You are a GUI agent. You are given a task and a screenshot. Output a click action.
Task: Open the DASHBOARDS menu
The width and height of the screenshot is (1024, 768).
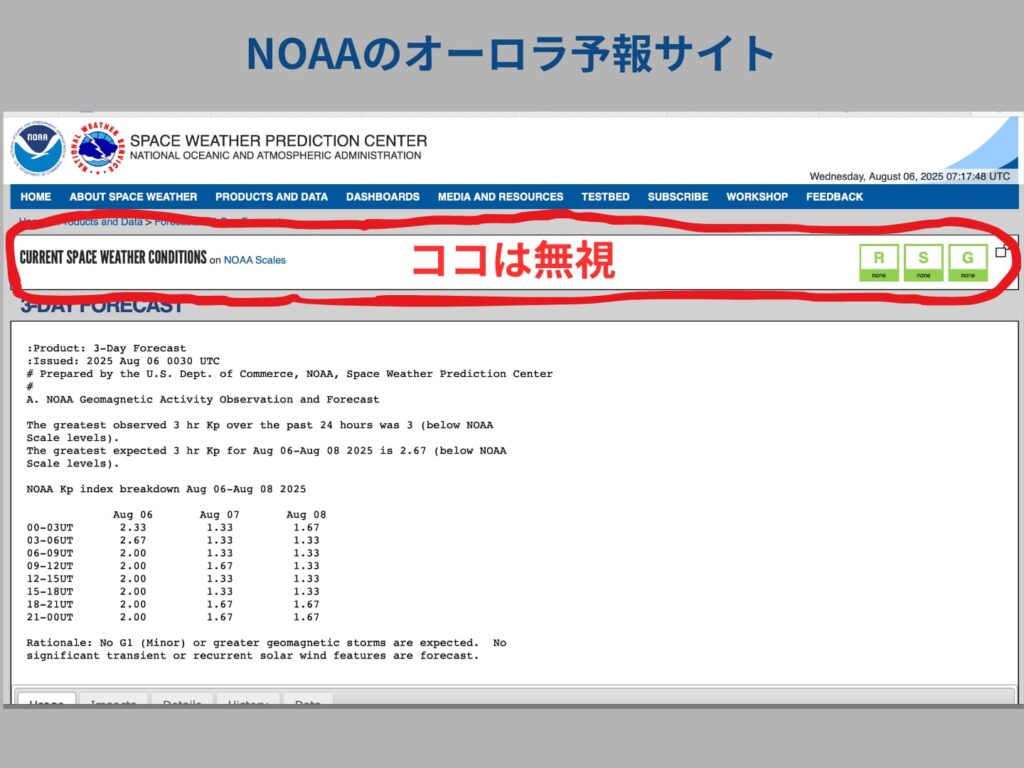383,197
